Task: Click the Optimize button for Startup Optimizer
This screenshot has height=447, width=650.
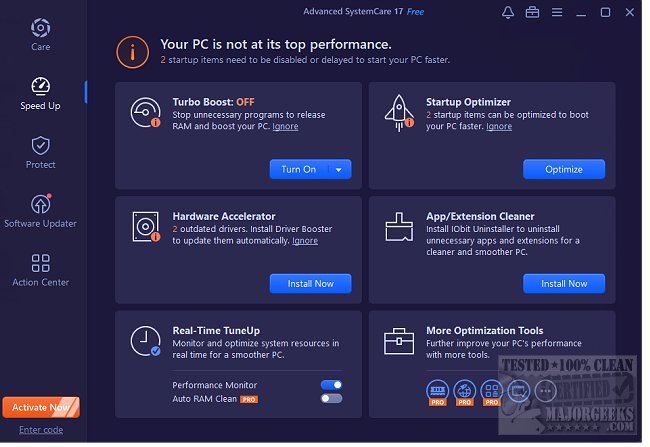Action: 564,169
